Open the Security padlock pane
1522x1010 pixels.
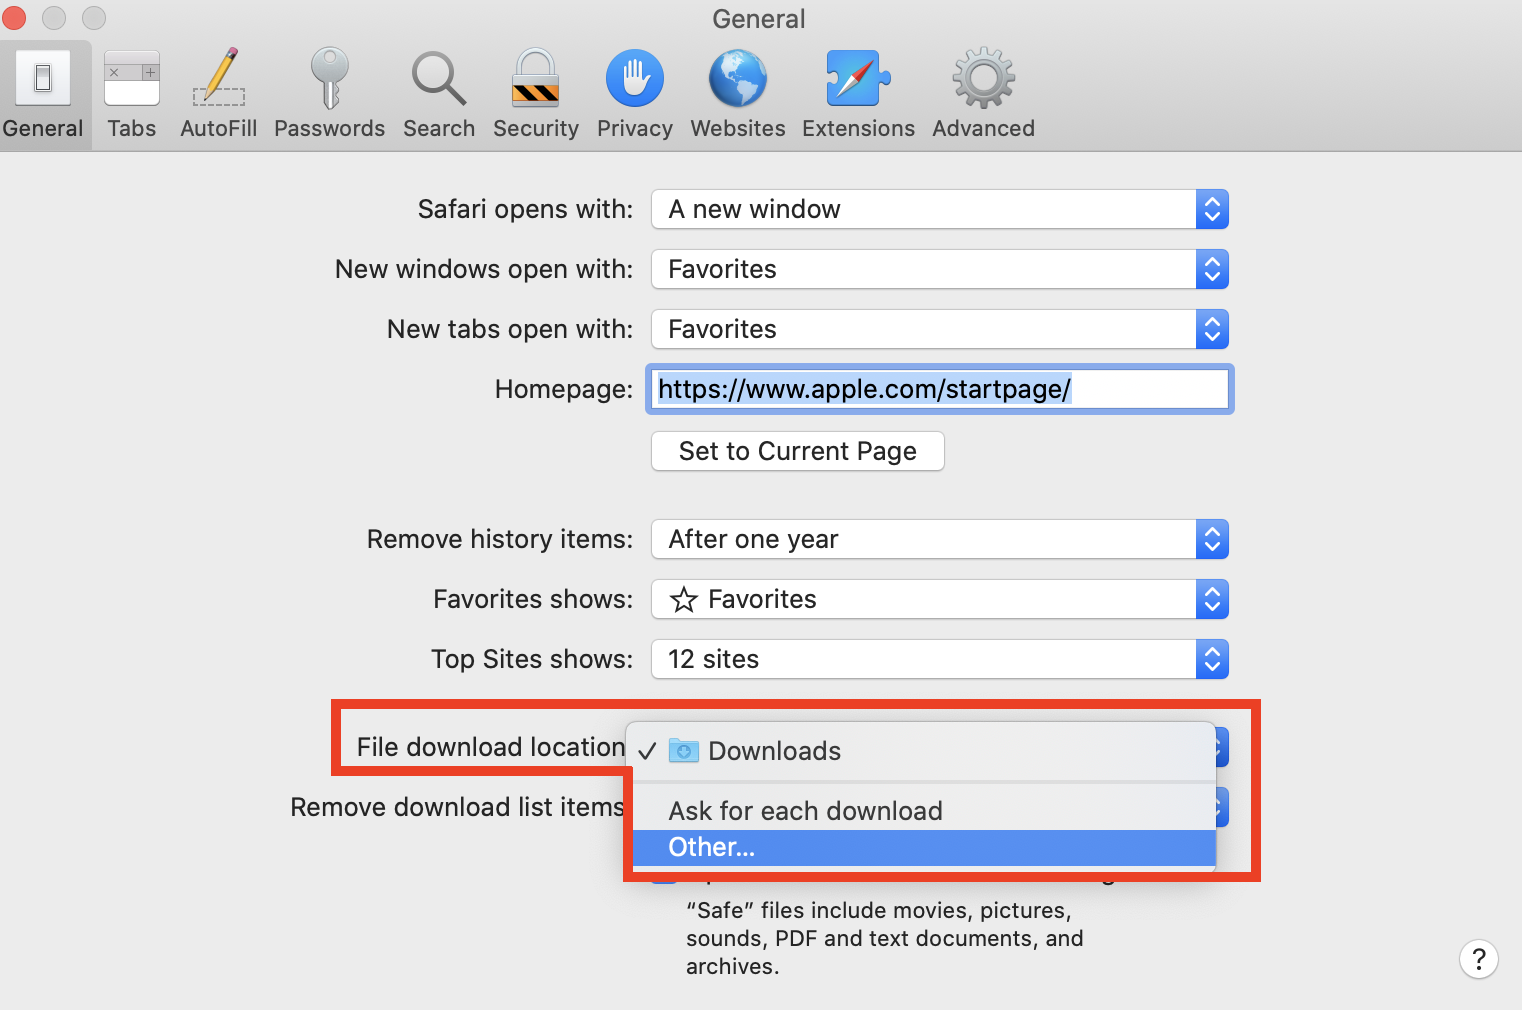pos(536,95)
